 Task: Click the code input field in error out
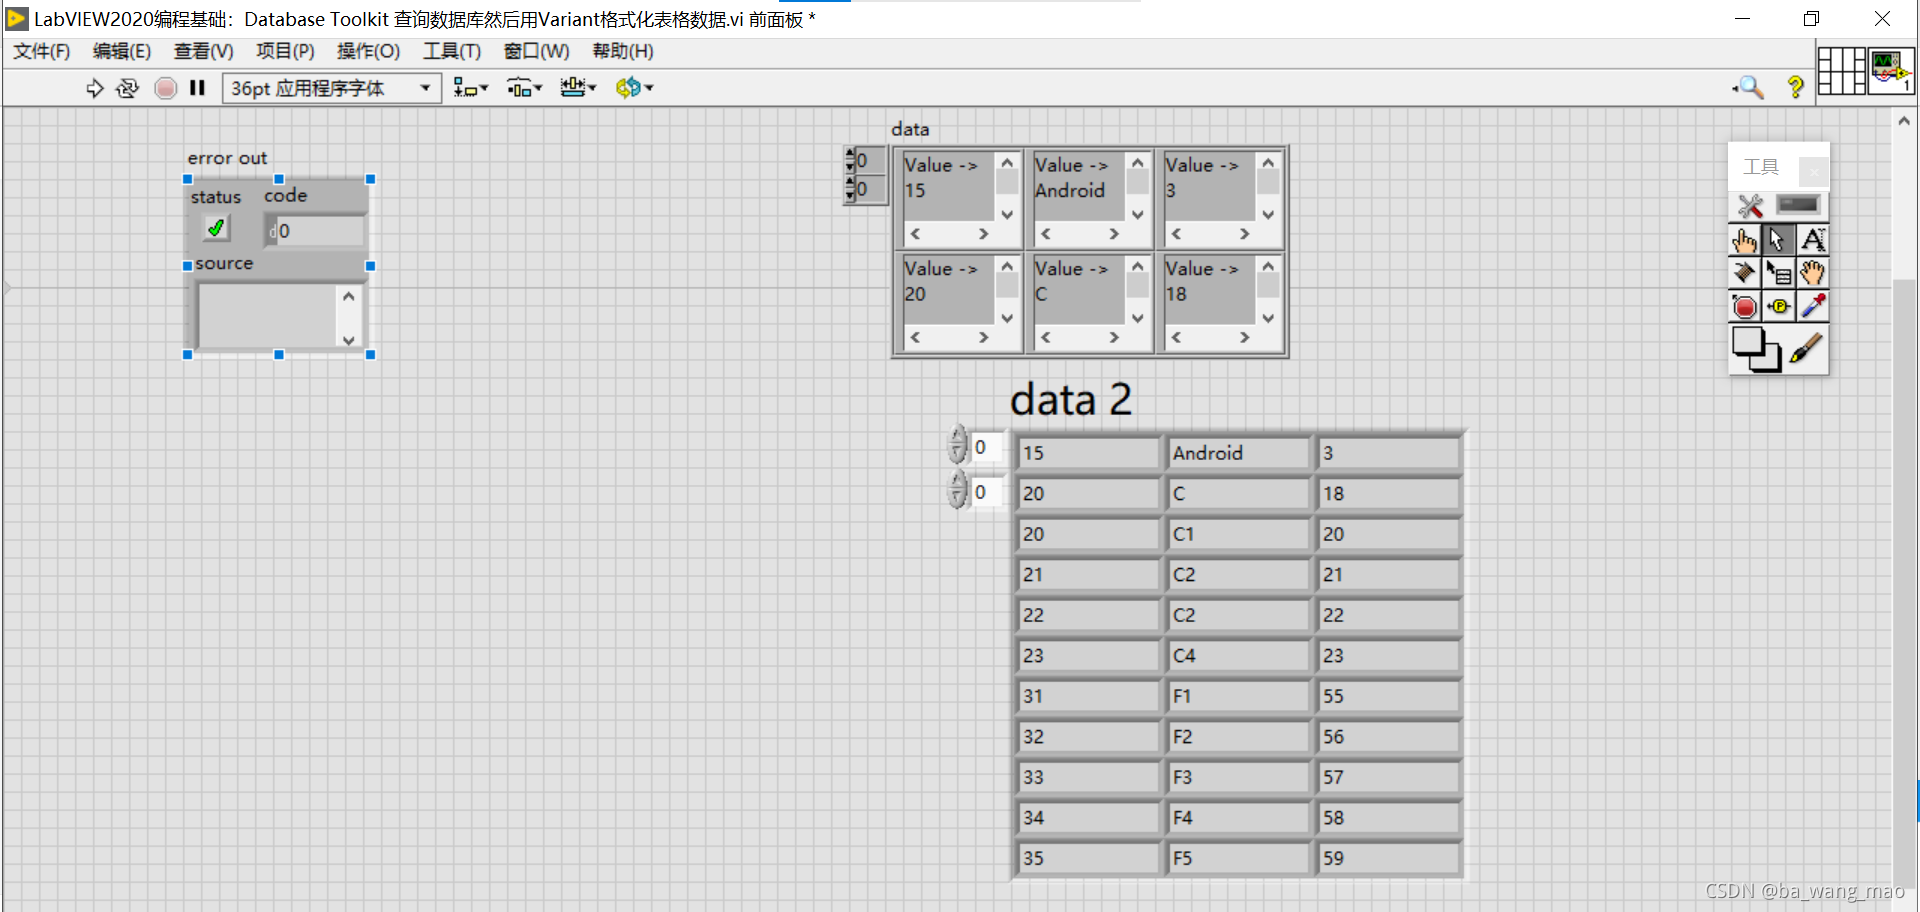[x=315, y=230]
